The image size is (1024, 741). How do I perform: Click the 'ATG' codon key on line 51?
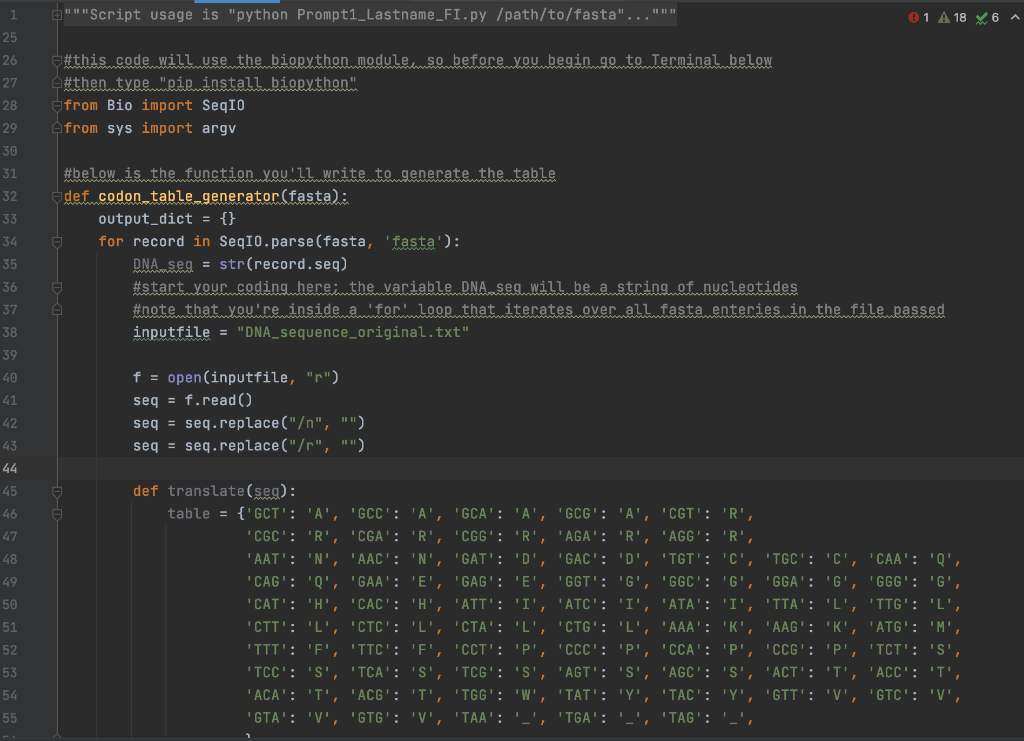(x=889, y=628)
